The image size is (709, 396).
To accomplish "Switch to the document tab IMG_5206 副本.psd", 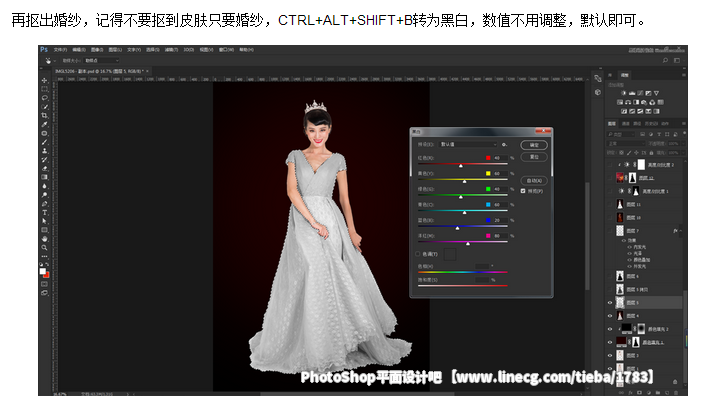I will tap(99, 71).
